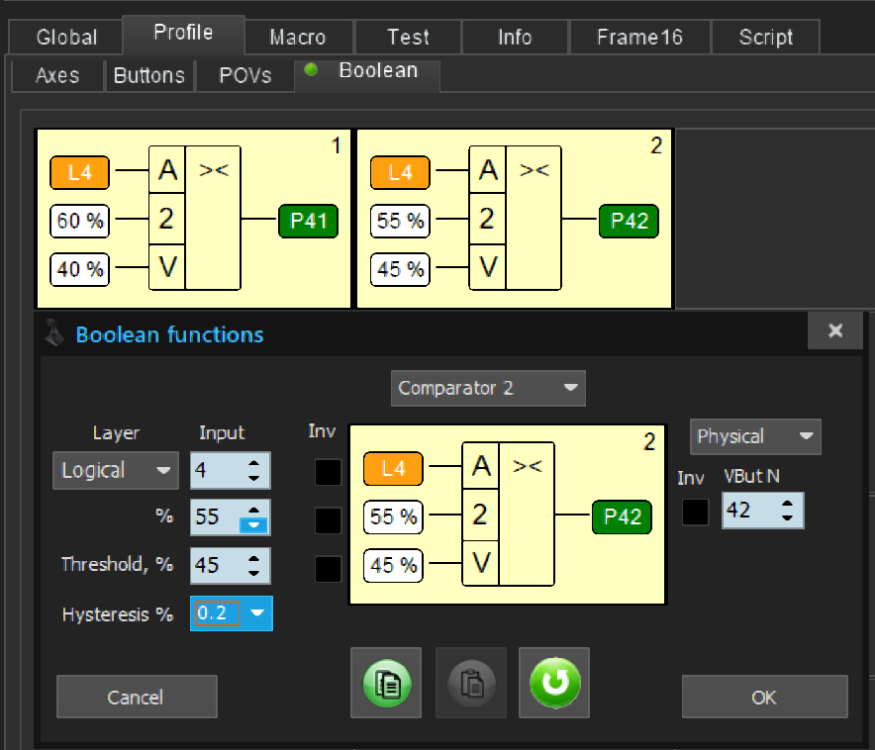This screenshot has height=750, width=875.
Task: Switch to the Macro tab
Action: [297, 38]
